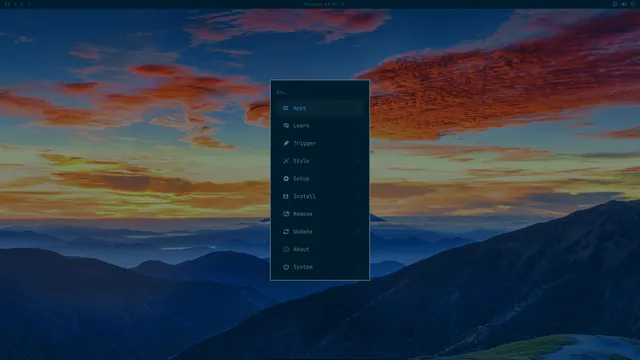Choose the Trigger menu entry
Viewport: 640px width, 360px height.
(320, 143)
